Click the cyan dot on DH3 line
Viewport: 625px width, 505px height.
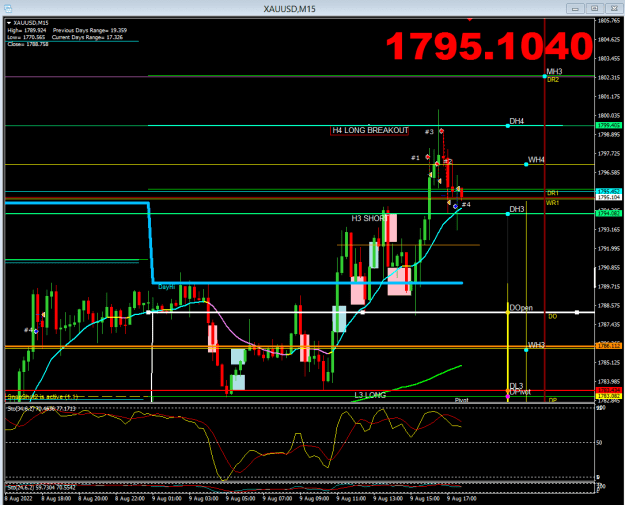click(508, 214)
